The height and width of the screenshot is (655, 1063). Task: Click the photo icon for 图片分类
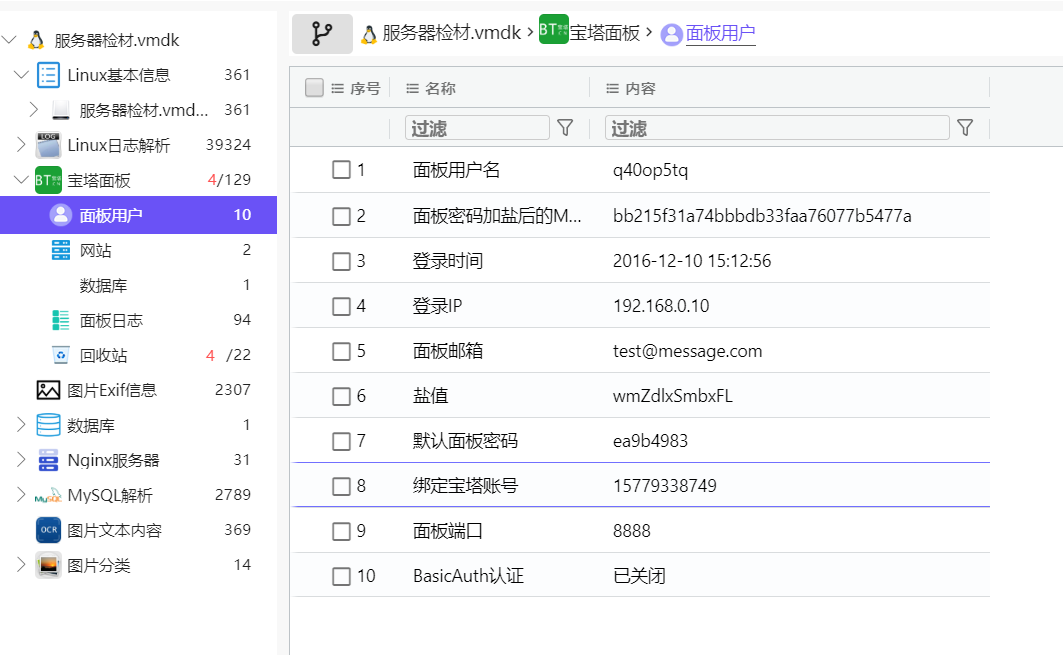point(48,565)
